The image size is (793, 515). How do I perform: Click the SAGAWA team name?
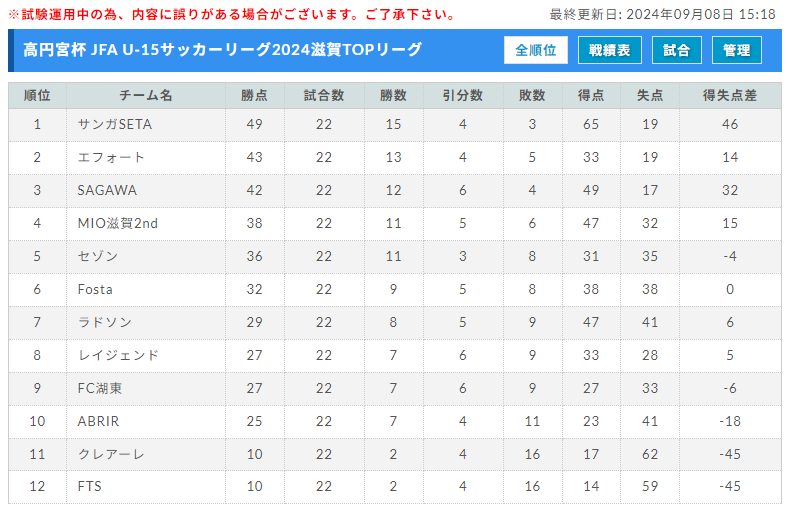(107, 191)
